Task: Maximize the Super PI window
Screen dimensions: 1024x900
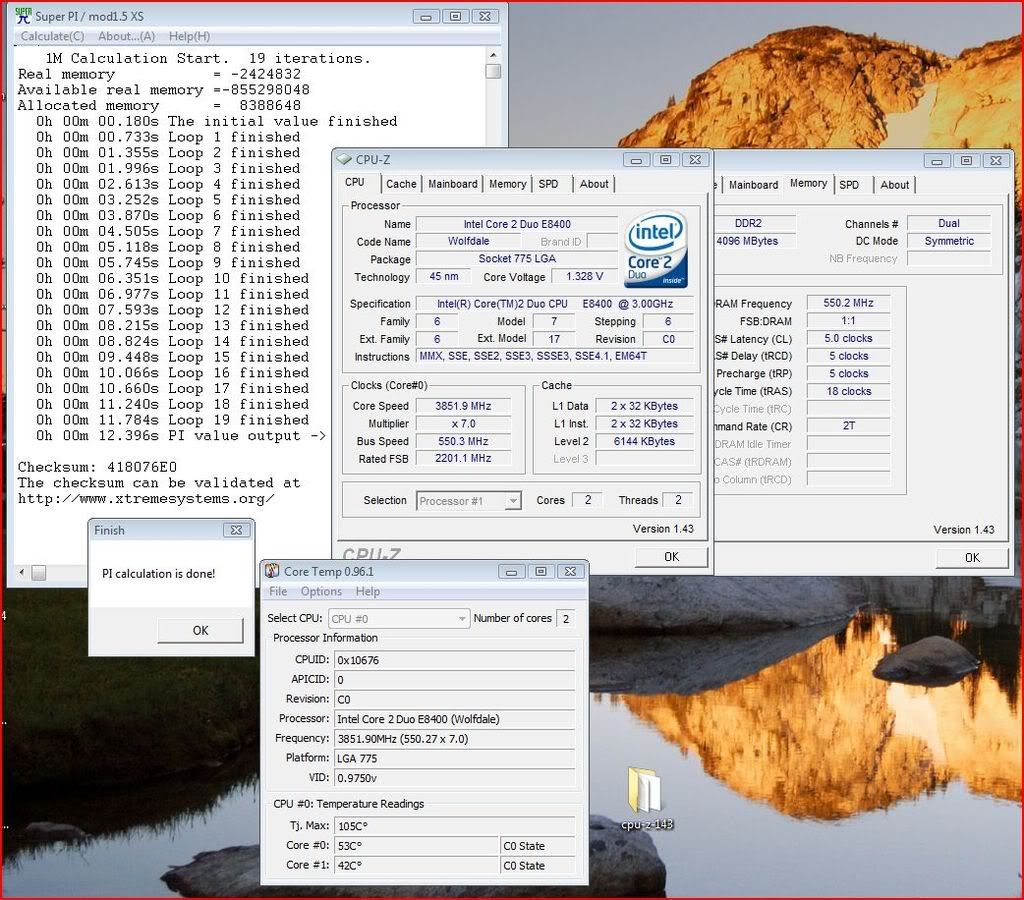Action: point(456,16)
